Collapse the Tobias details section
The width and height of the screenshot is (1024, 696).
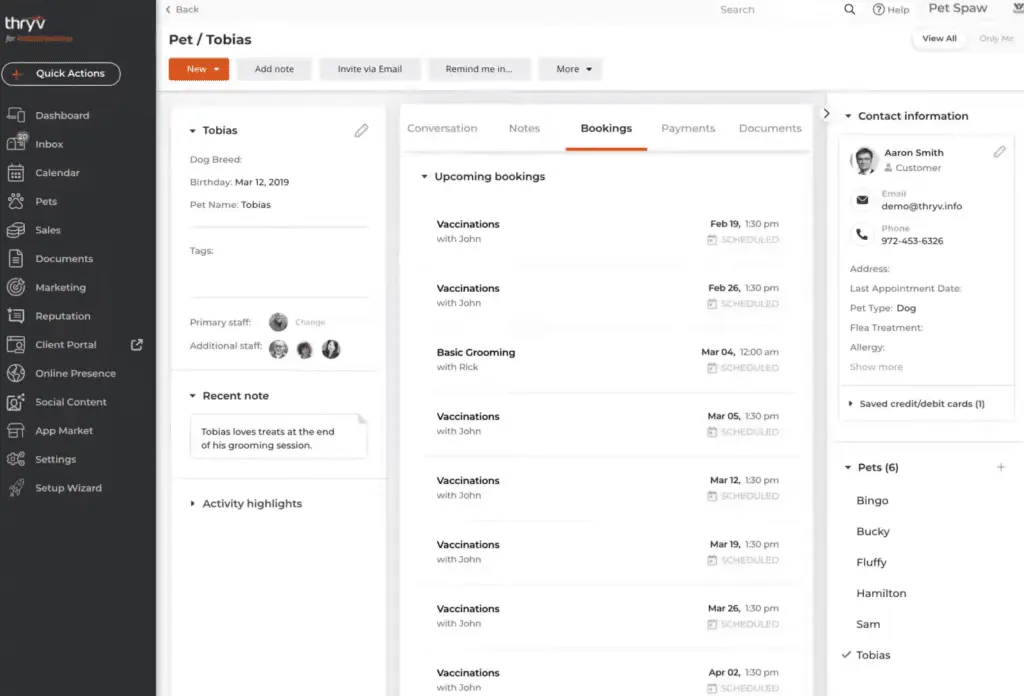click(193, 131)
